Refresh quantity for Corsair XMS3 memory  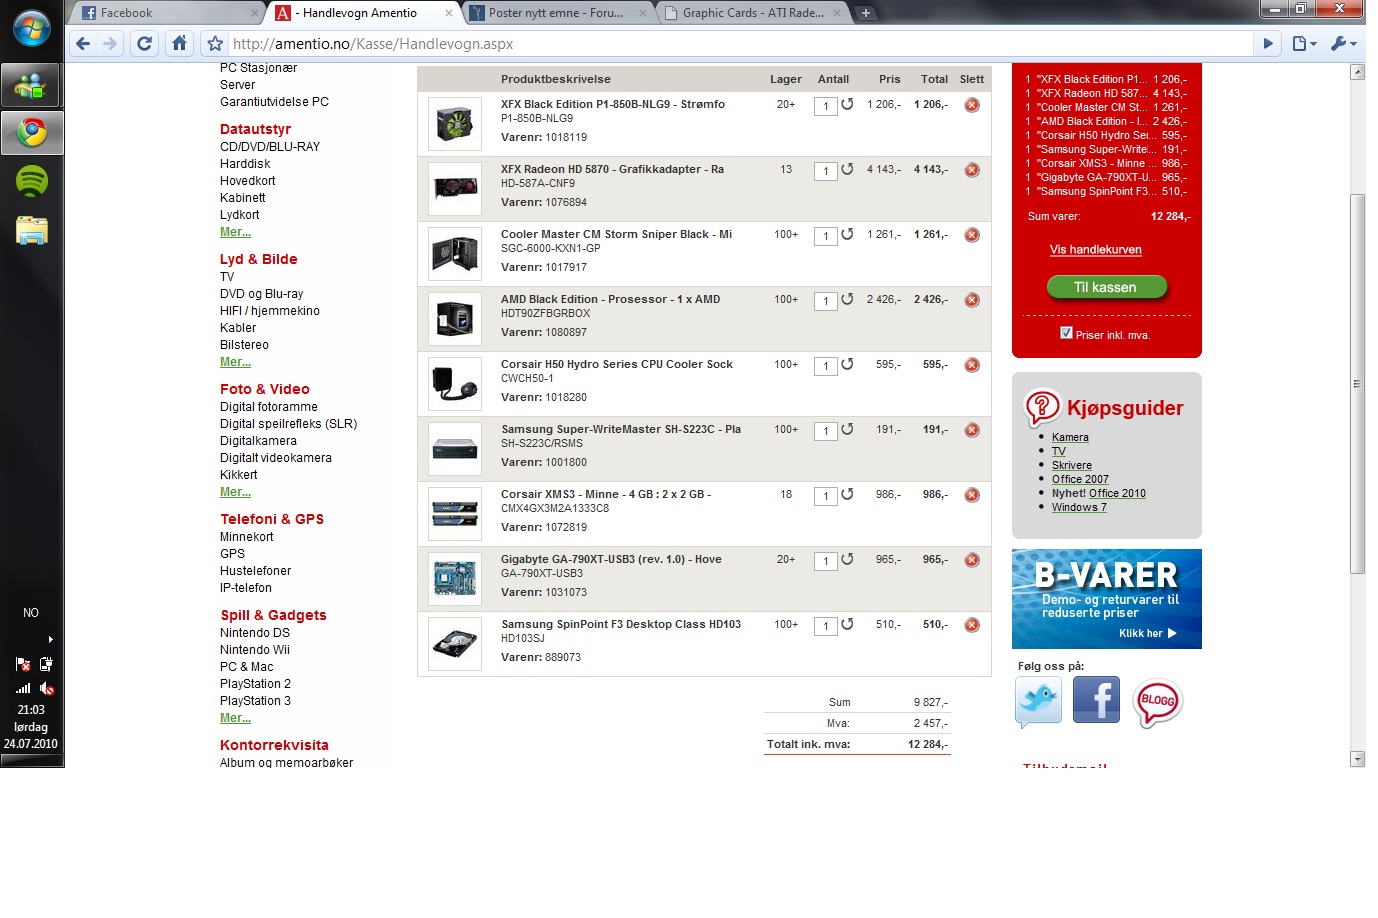coord(847,494)
